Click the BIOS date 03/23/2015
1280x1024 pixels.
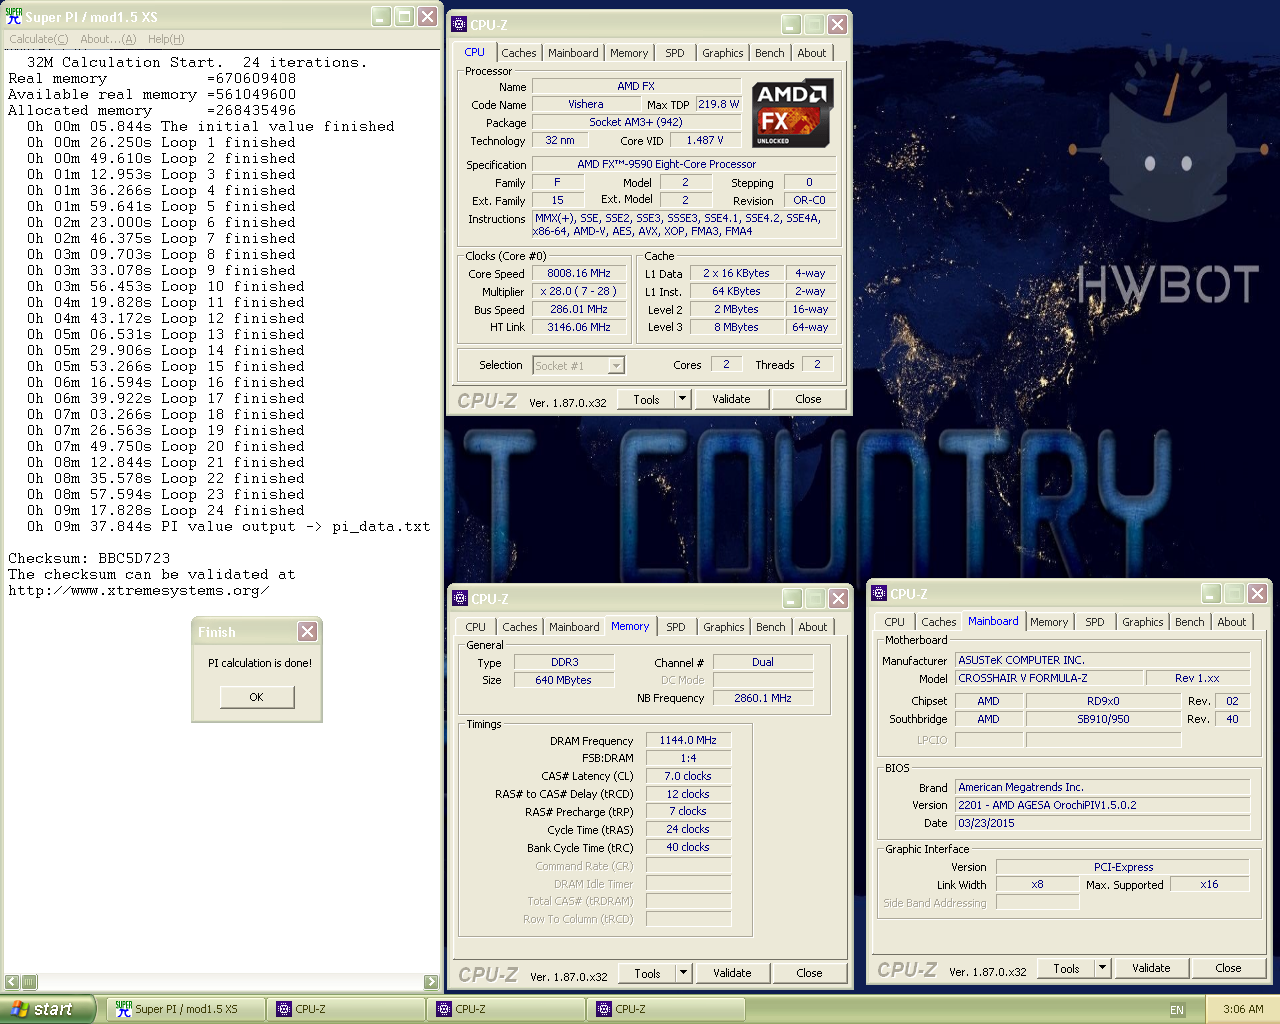tap(1103, 823)
